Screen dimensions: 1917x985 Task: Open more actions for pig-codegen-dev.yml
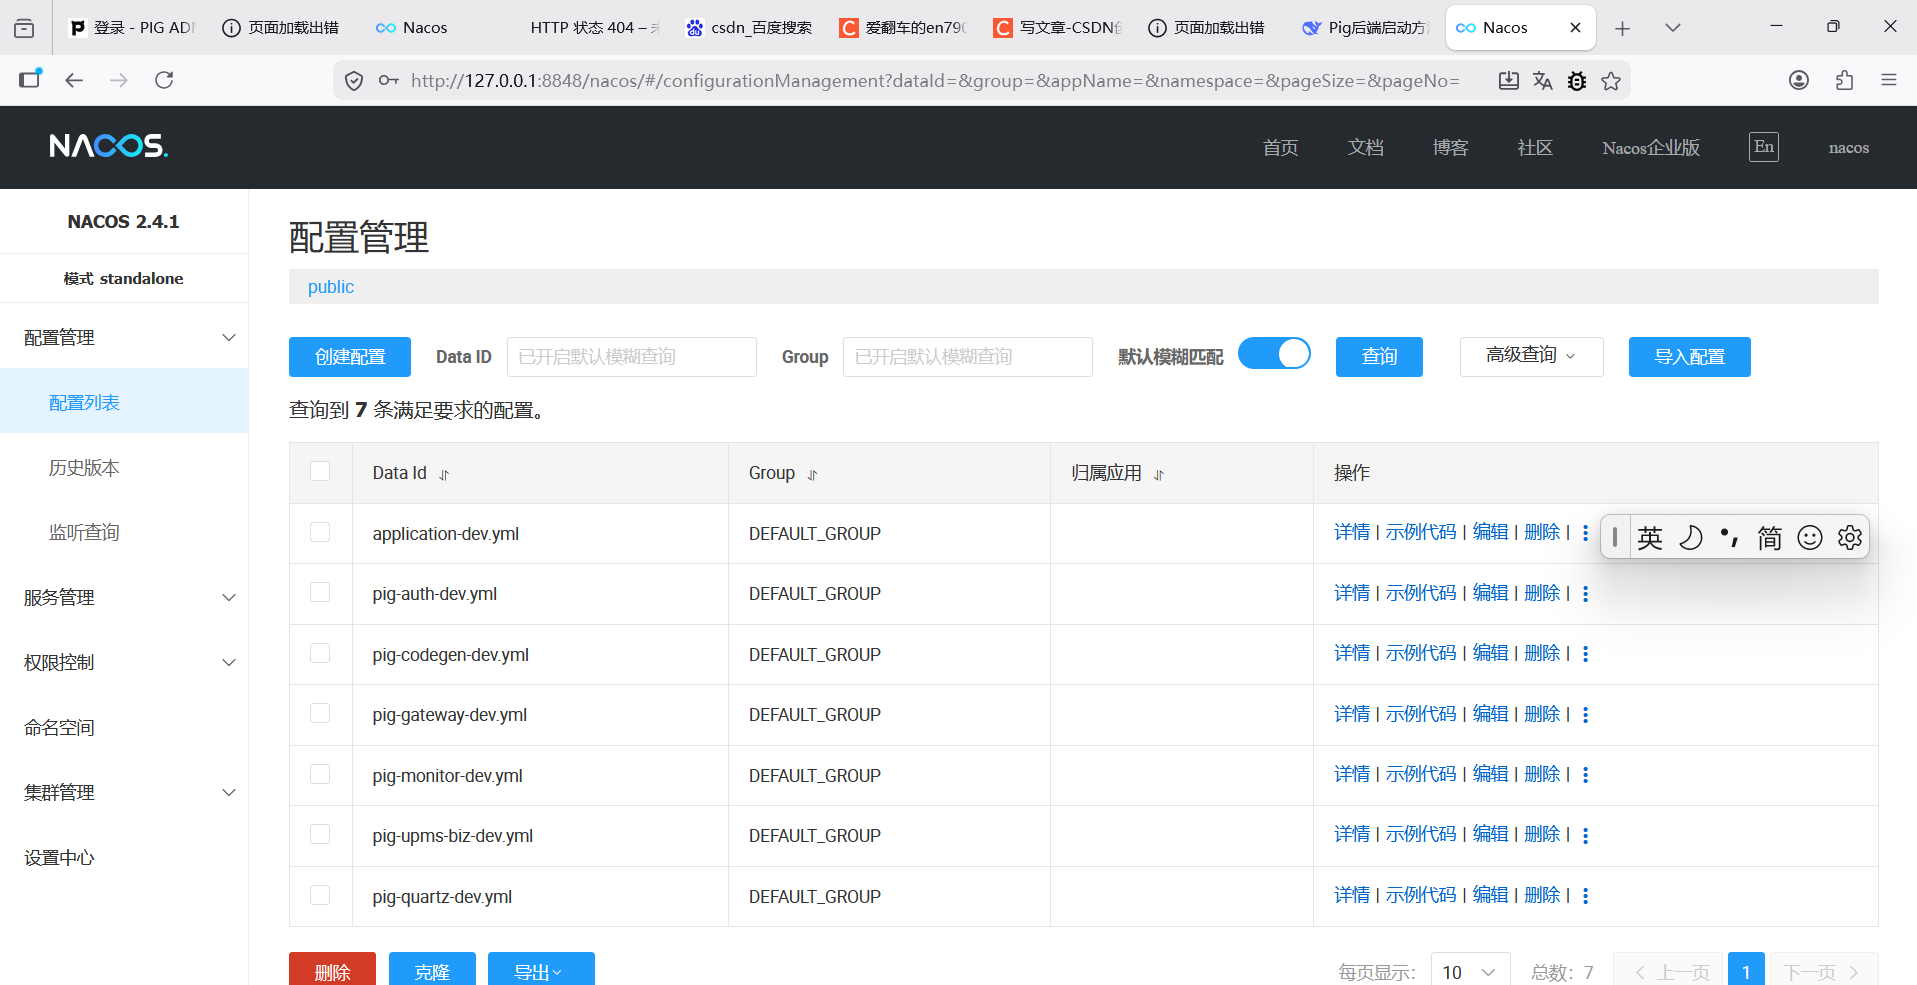coord(1586,654)
